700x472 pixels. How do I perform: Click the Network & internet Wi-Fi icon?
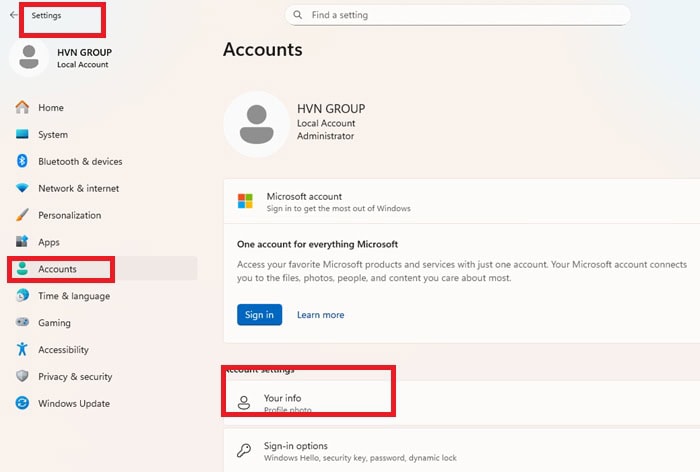pyautogui.click(x=22, y=189)
